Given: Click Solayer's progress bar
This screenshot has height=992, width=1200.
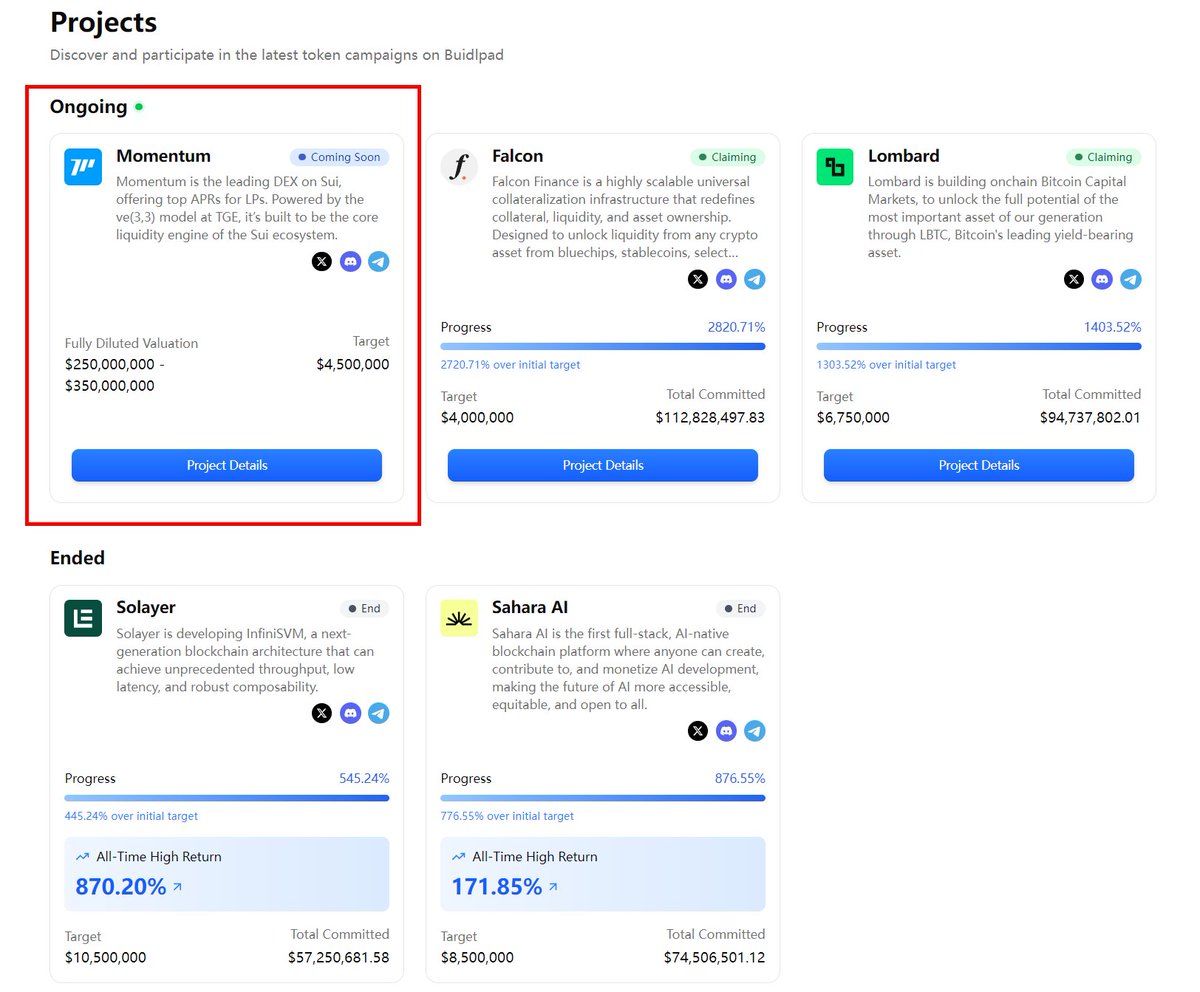Looking at the screenshot, I should (227, 798).
